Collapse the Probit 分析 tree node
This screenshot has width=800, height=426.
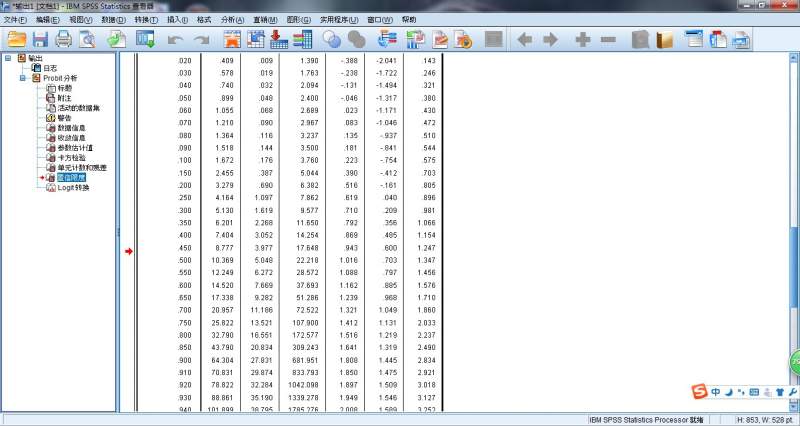tap(23, 78)
